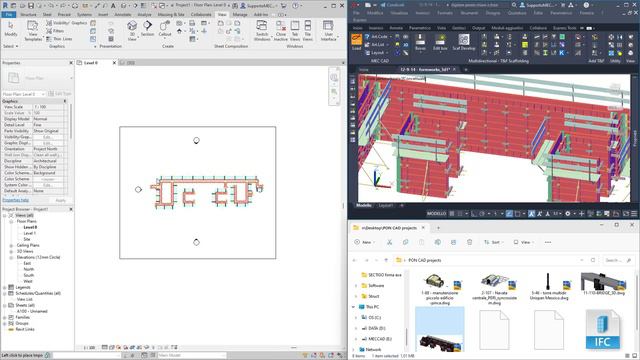
Task: Select Level 1 in Project Browser
Action: tap(29, 233)
